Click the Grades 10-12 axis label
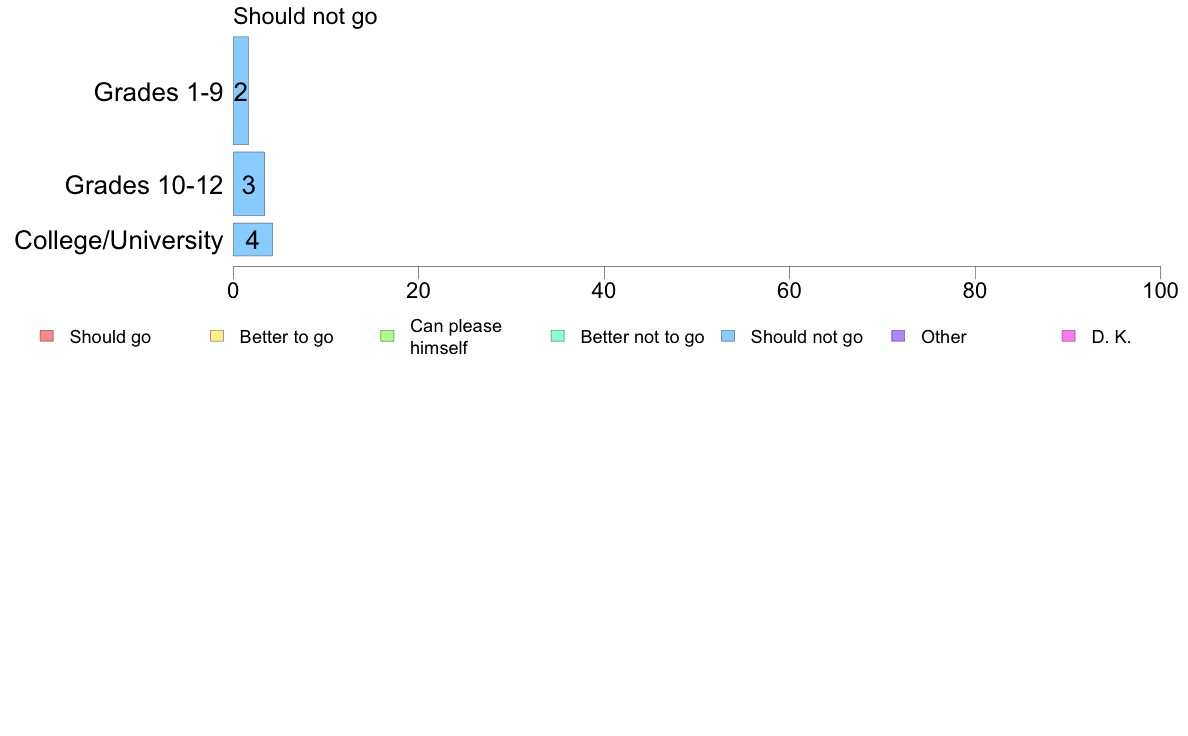Screen dimensions: 1188x736 144,185
